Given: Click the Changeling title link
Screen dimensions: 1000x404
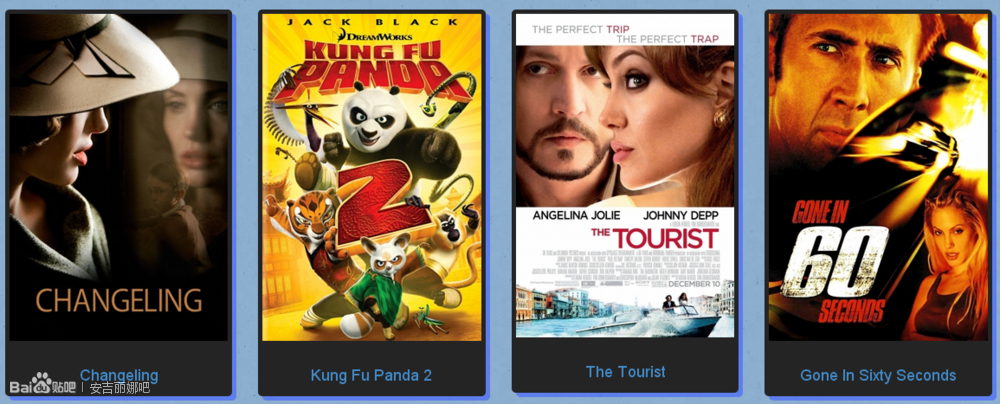Looking at the screenshot, I should (119, 375).
